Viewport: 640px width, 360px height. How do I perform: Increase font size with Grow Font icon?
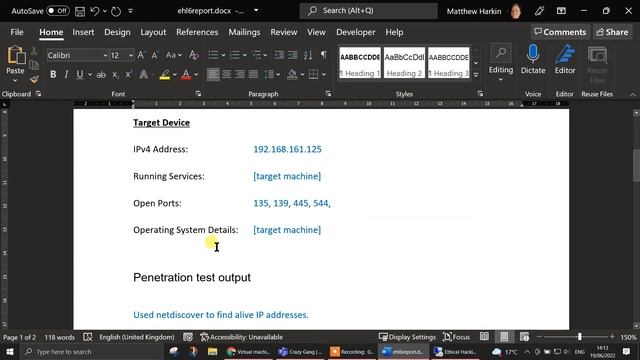pyautogui.click(x=141, y=55)
